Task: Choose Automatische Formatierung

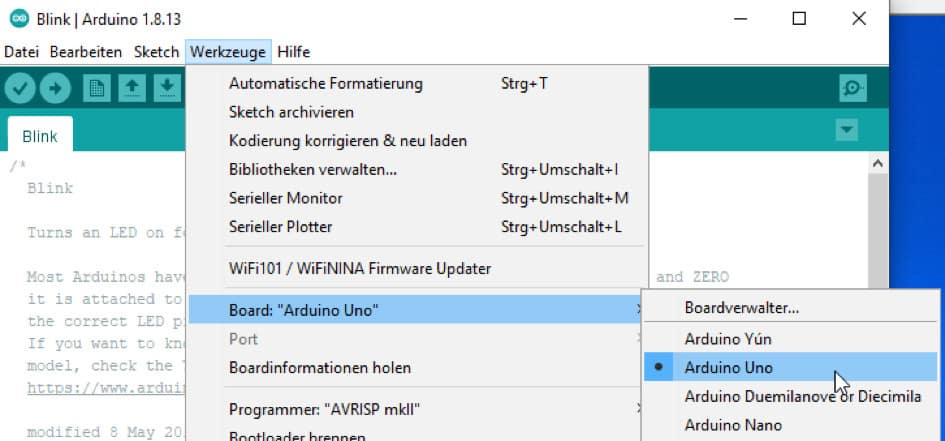Action: click(x=417, y=83)
